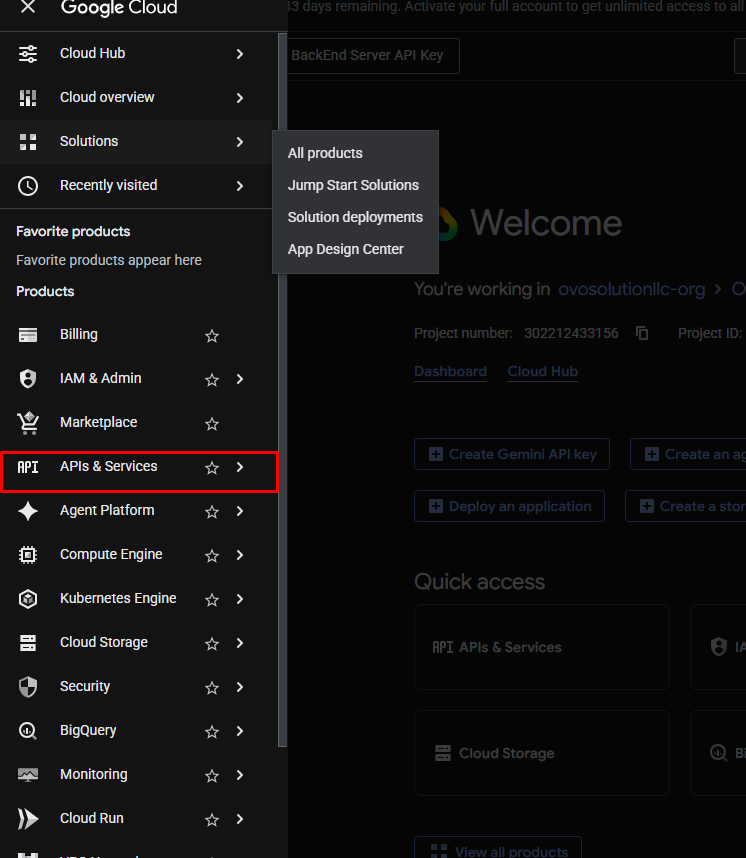This screenshot has width=746, height=858.
Task: Pin Agent Platform with its star
Action: pyautogui.click(x=212, y=512)
